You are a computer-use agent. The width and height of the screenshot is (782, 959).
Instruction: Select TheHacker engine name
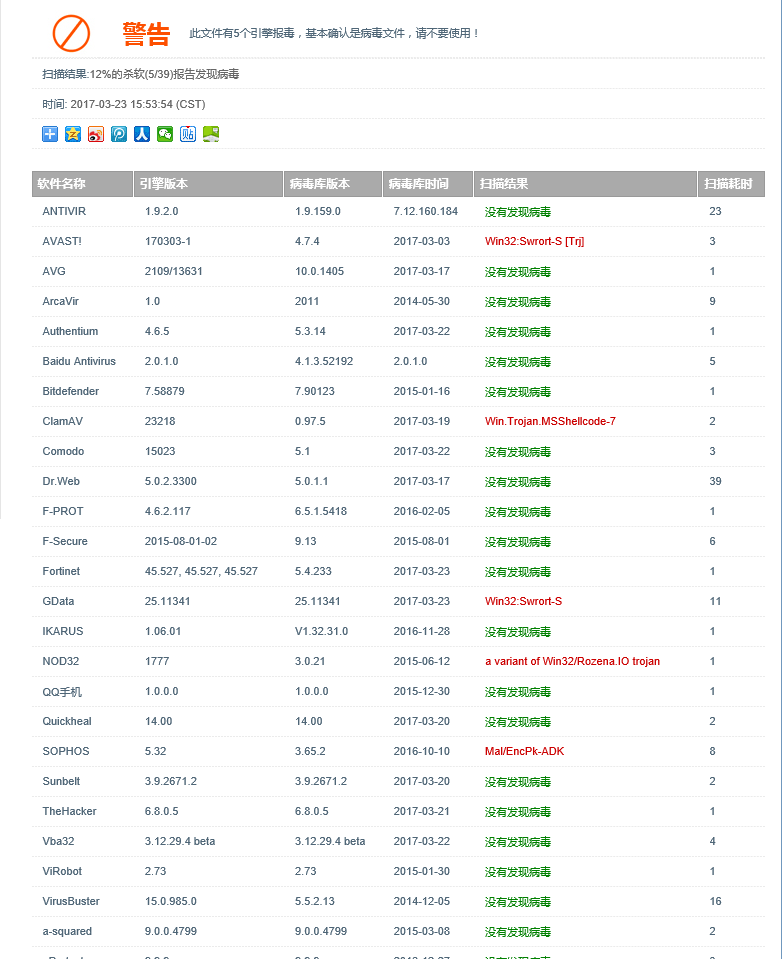point(69,810)
